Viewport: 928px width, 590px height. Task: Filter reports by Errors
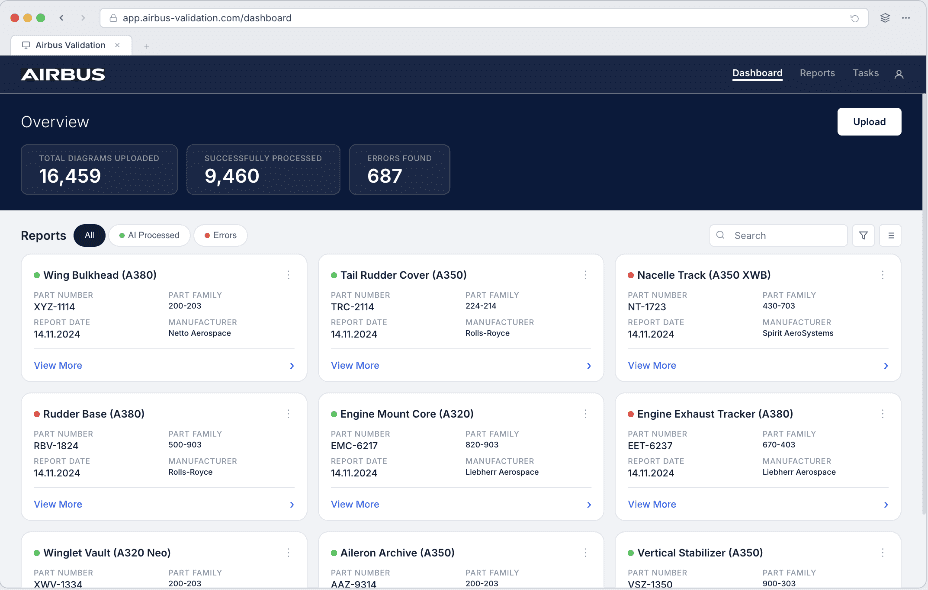click(220, 236)
